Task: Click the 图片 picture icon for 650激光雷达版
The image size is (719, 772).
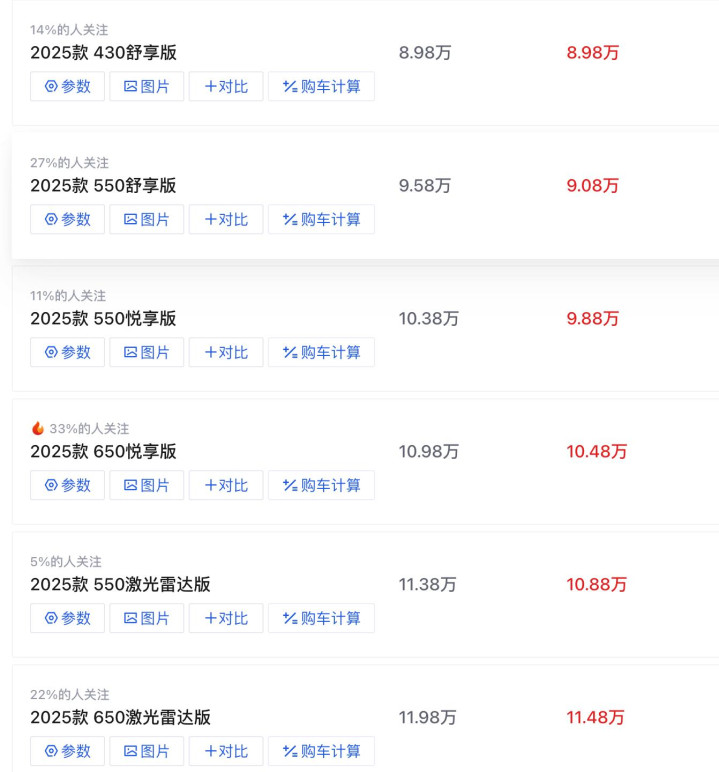Action: (x=130, y=751)
